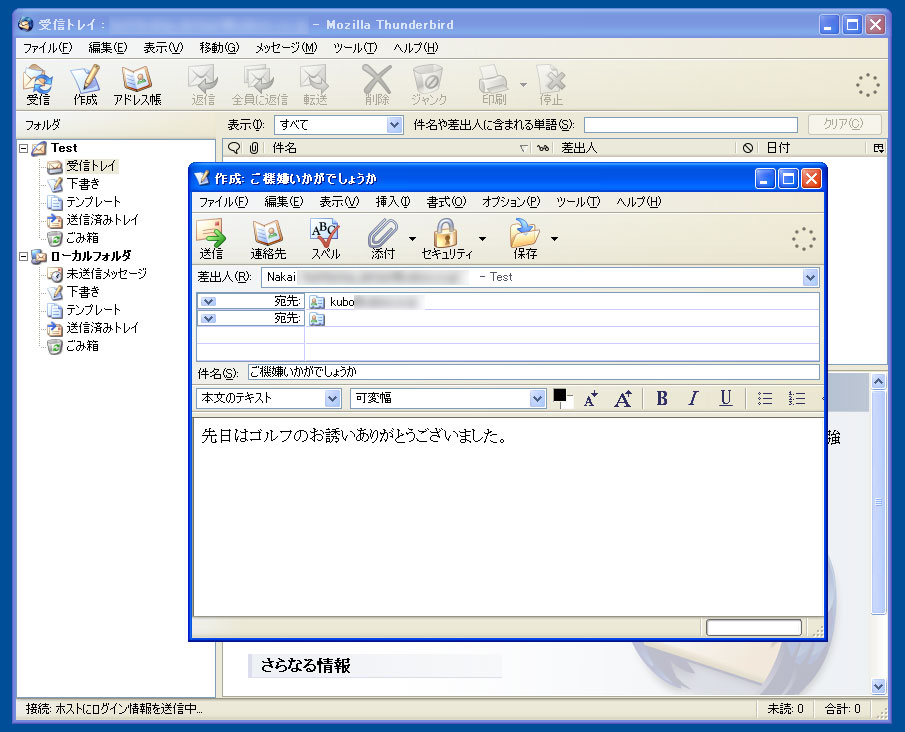Open the first 宛先 recipient type dropdown
The width and height of the screenshot is (905, 732).
209,301
